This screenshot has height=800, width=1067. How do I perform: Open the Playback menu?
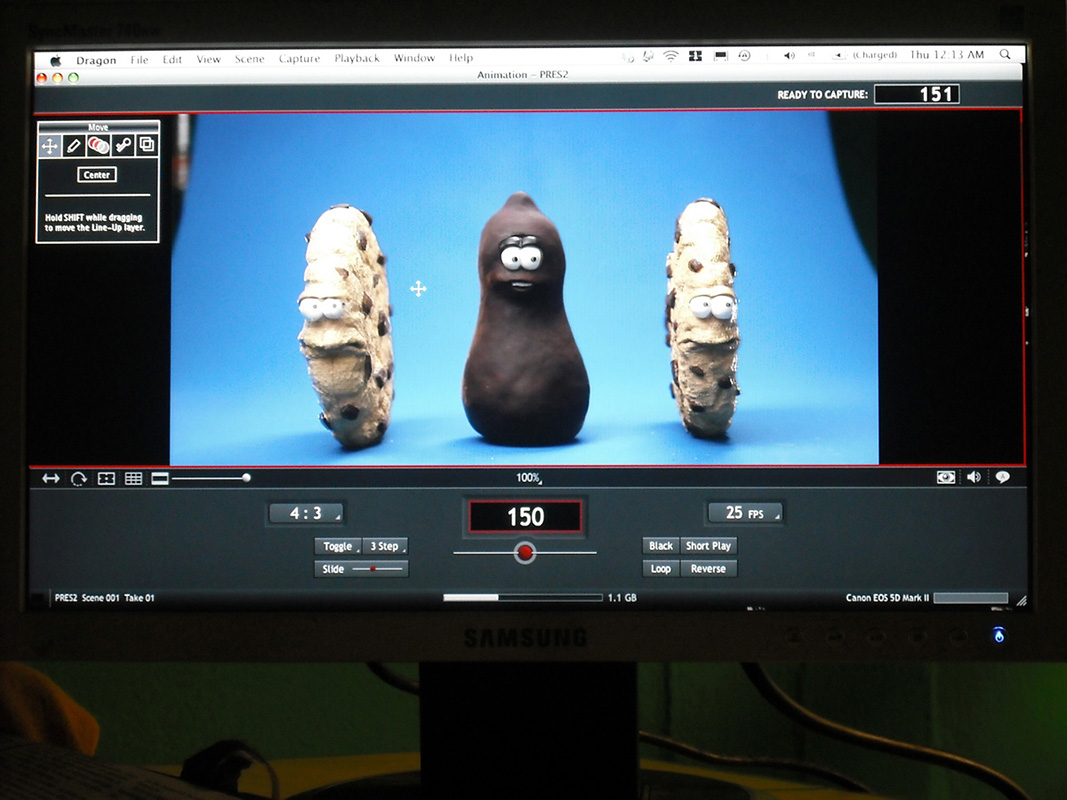pos(357,59)
